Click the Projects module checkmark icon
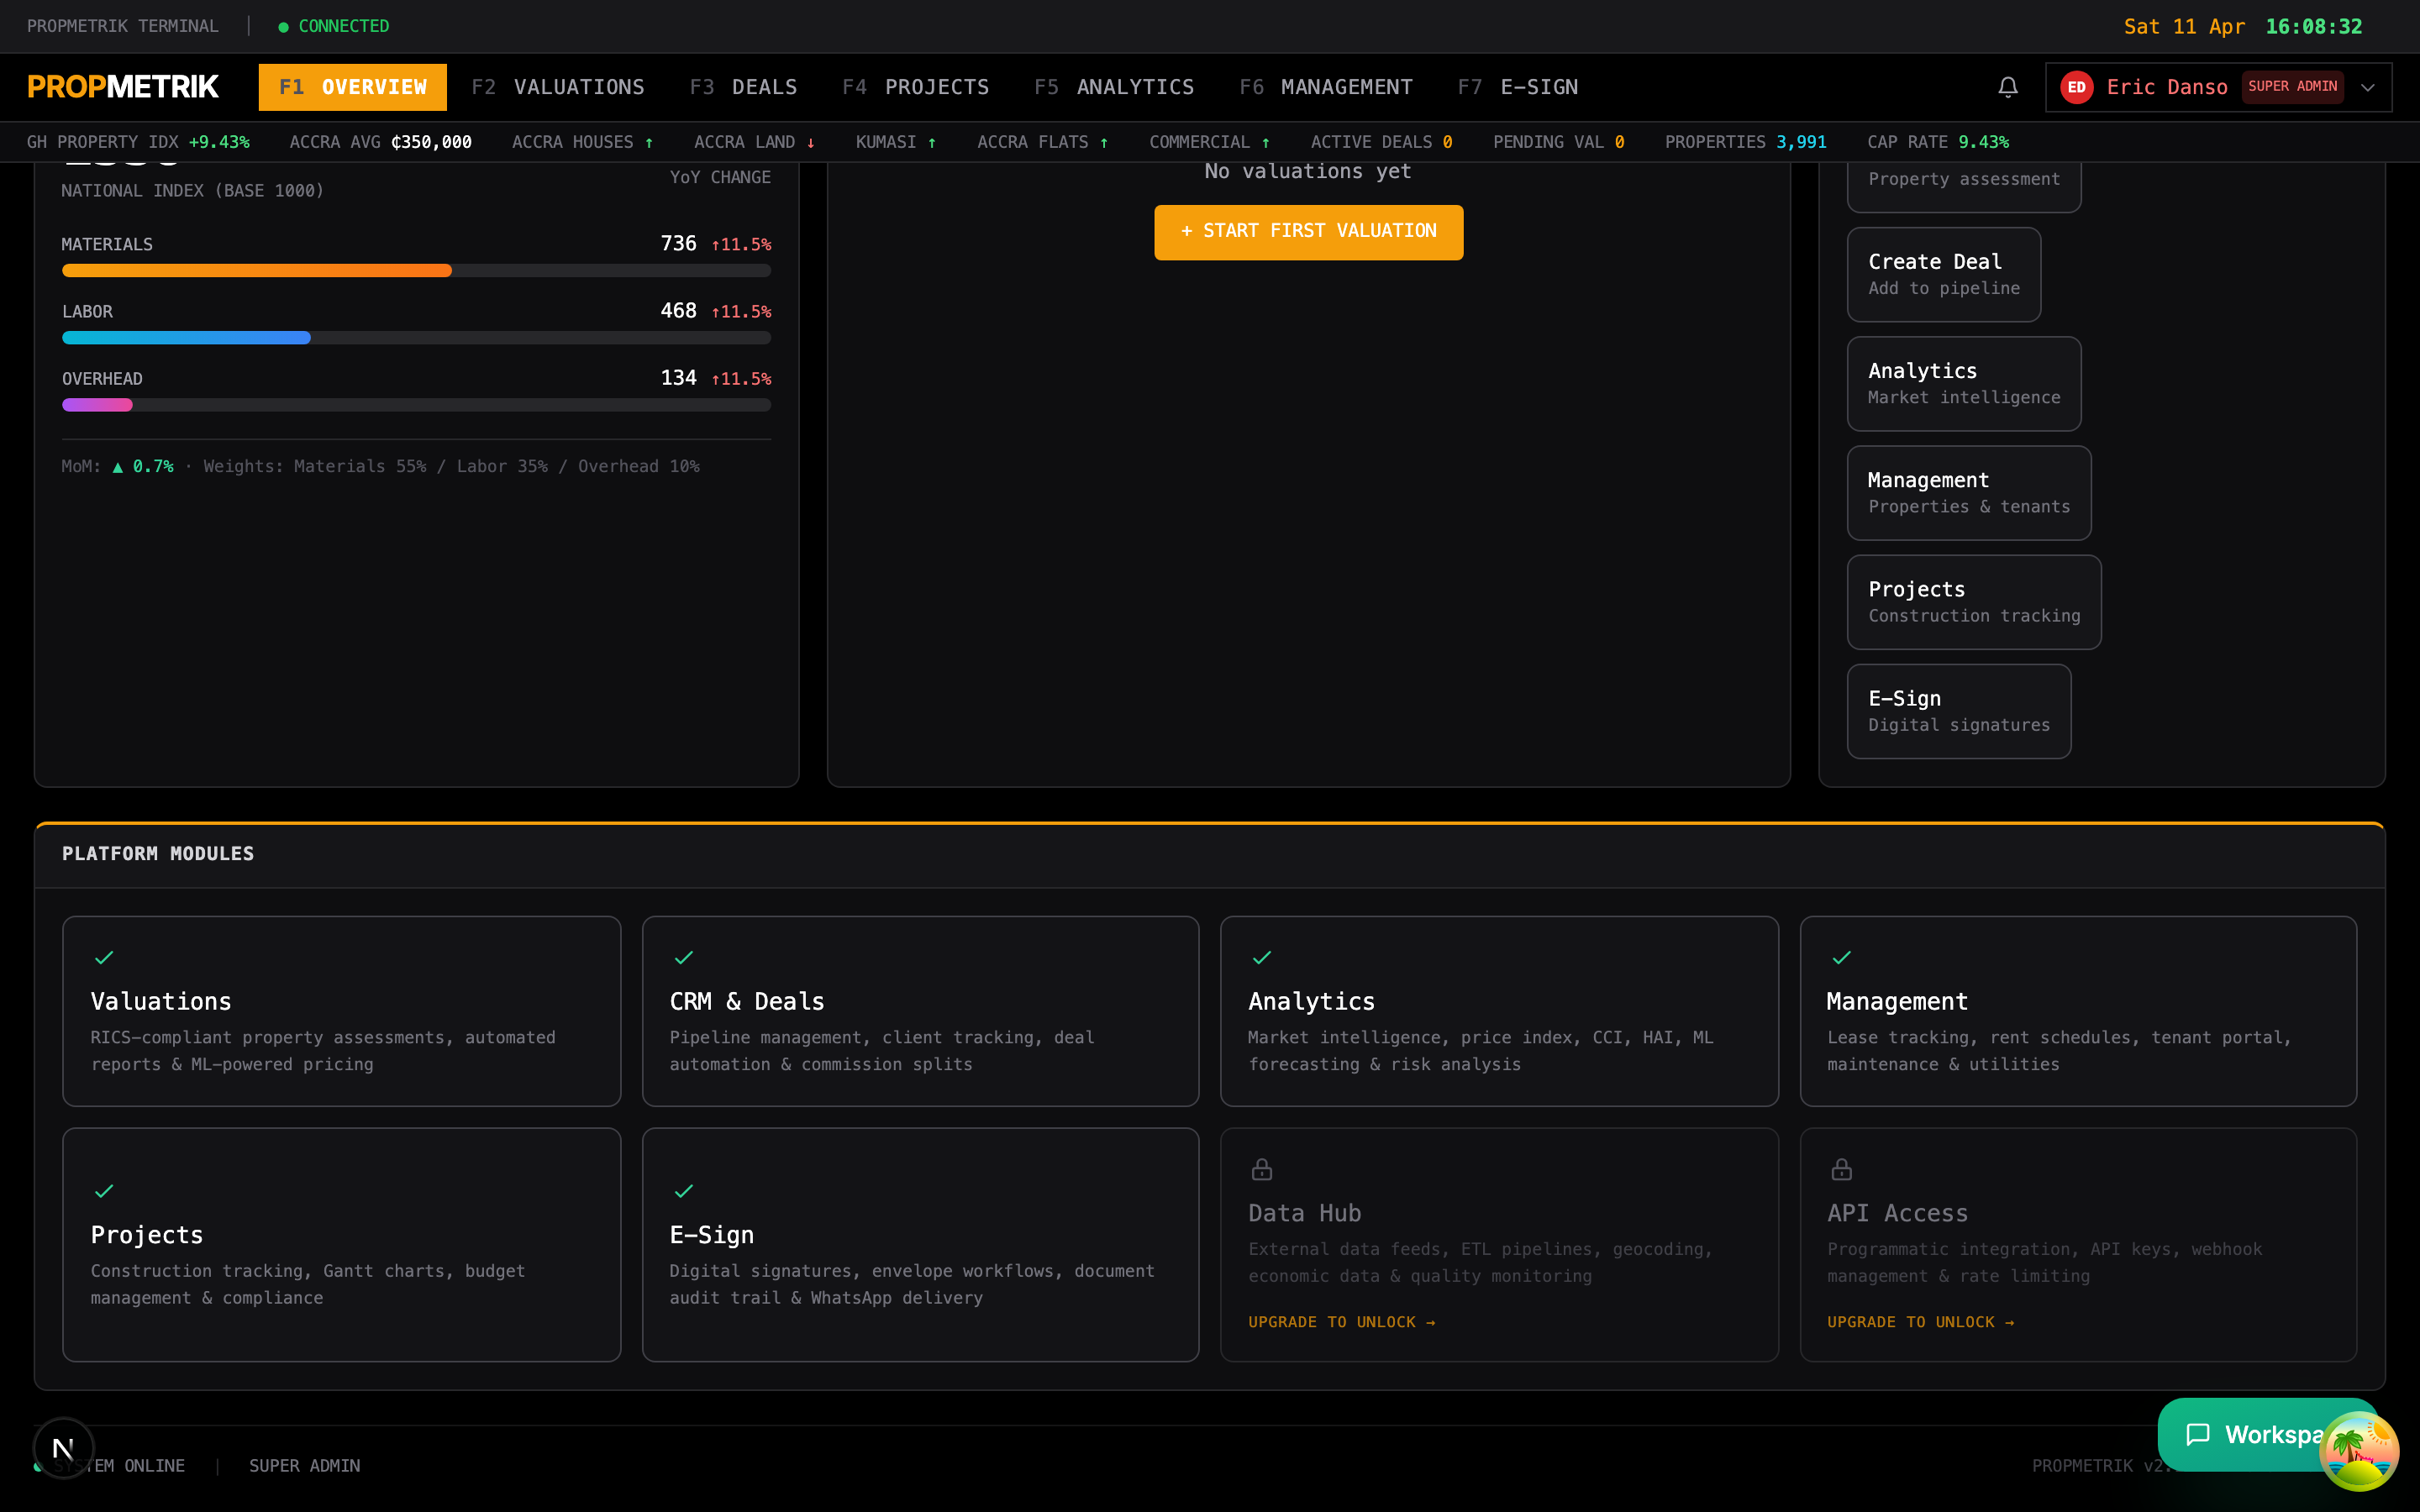Image resolution: width=2420 pixels, height=1512 pixels. [104, 1190]
